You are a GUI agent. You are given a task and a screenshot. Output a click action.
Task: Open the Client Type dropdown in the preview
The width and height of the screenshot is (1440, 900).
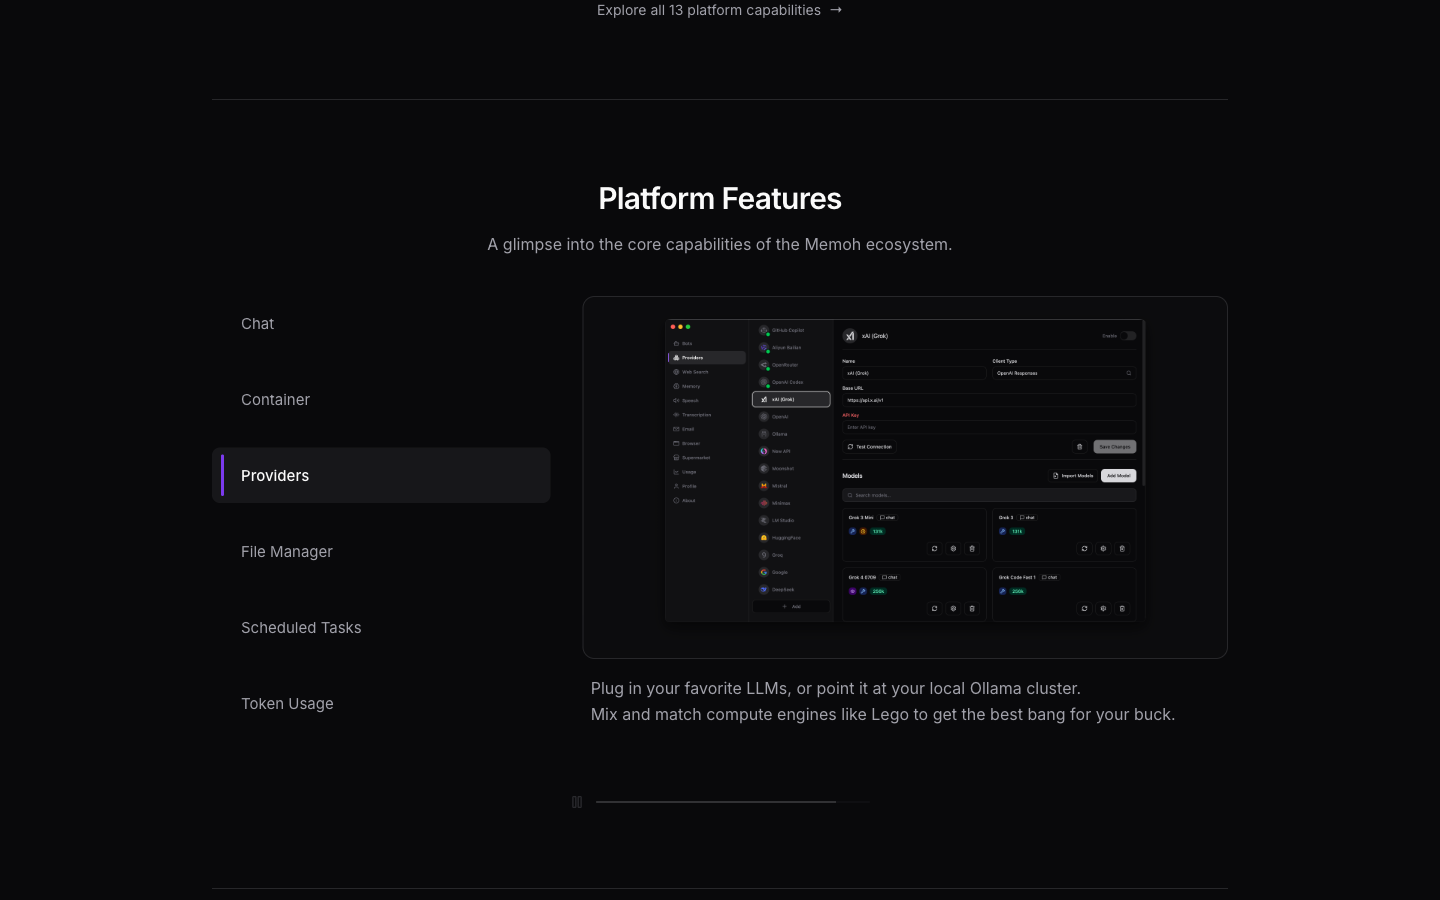[x=1064, y=373]
